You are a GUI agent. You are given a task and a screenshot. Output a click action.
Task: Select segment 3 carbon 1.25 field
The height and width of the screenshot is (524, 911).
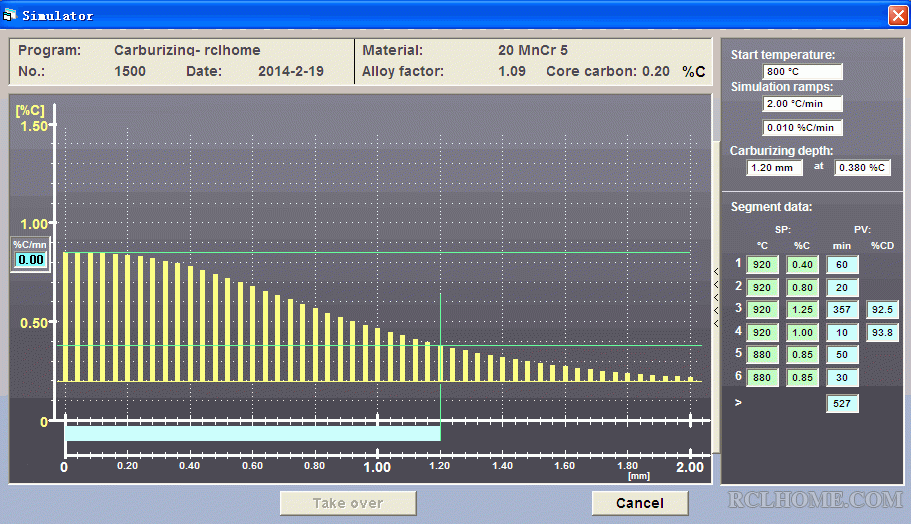(x=802, y=310)
